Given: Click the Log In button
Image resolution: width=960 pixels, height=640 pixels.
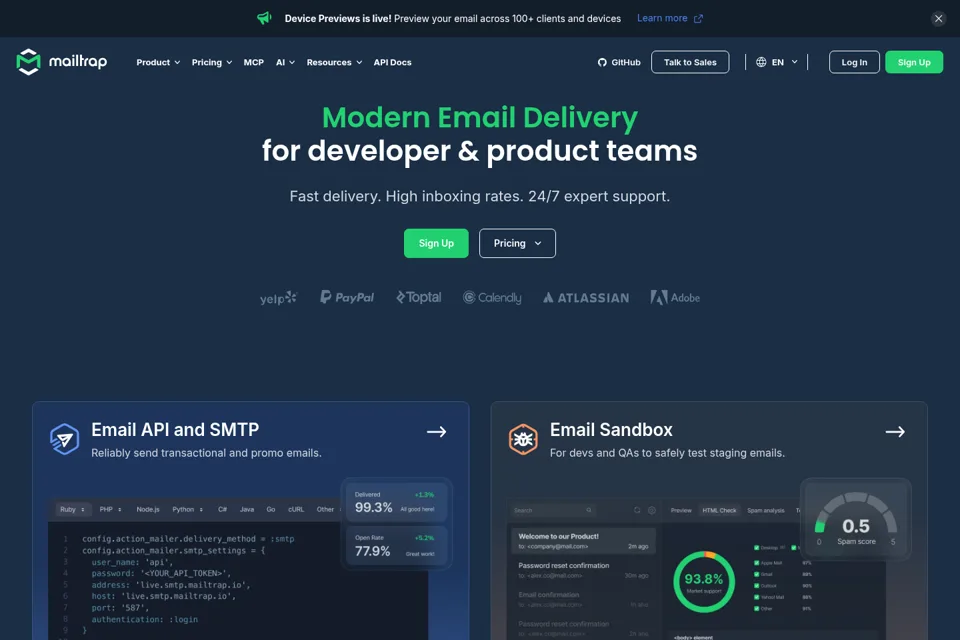Looking at the screenshot, I should point(854,62).
